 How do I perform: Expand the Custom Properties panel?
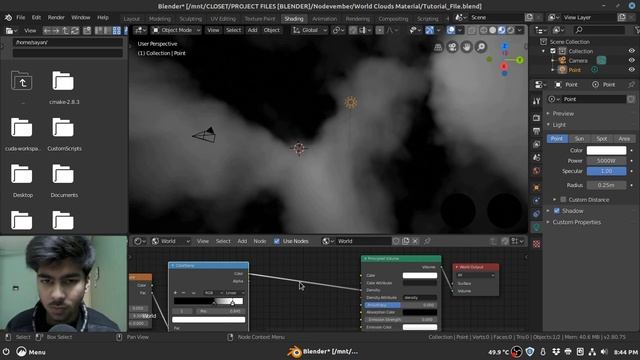(576, 222)
